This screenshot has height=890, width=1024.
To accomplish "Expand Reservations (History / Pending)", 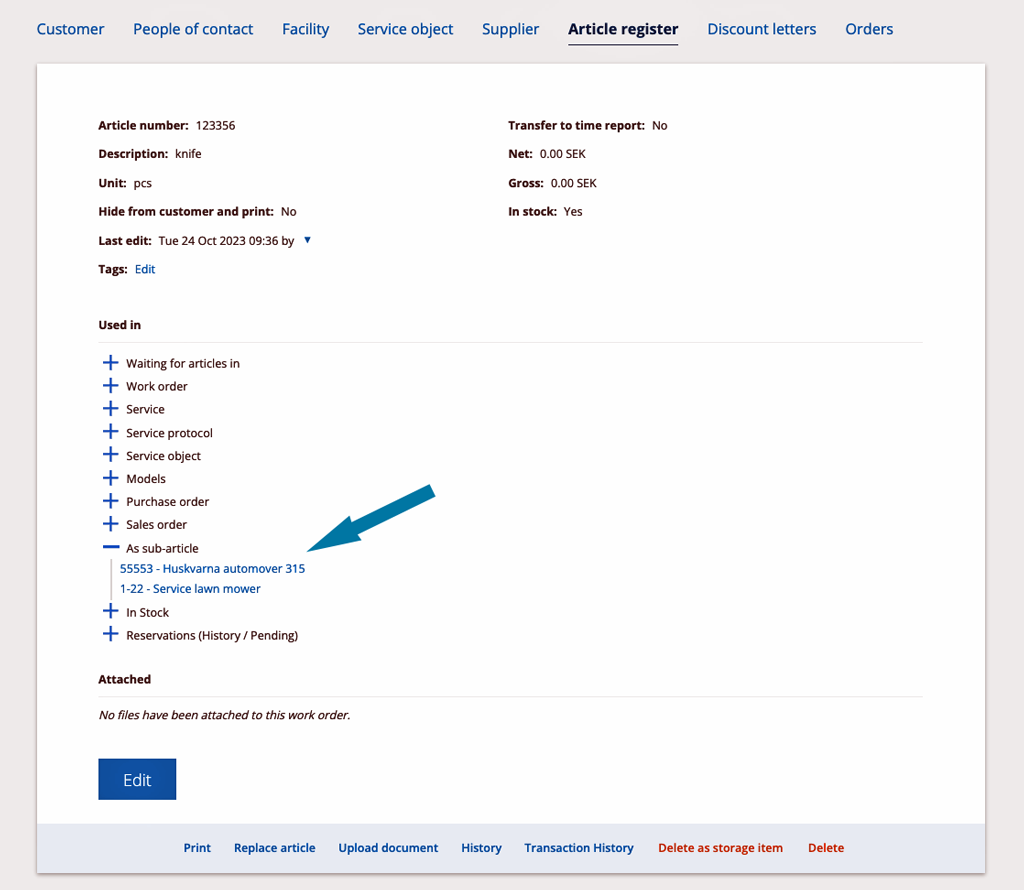I will [110, 634].
